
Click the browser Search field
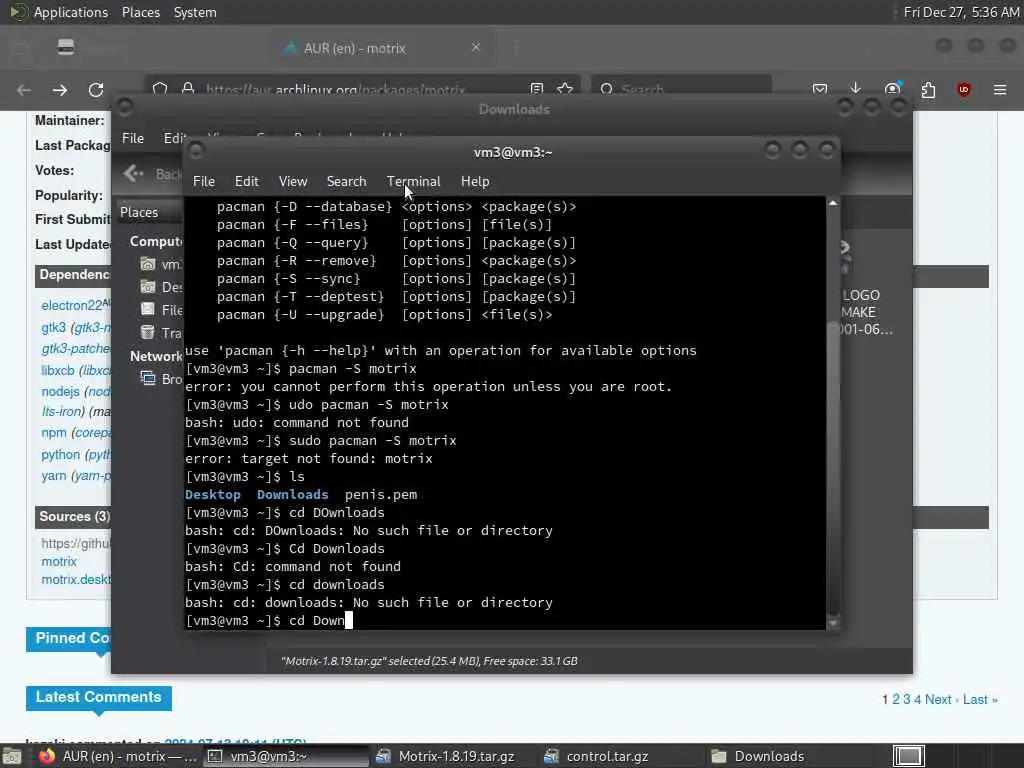(x=681, y=88)
